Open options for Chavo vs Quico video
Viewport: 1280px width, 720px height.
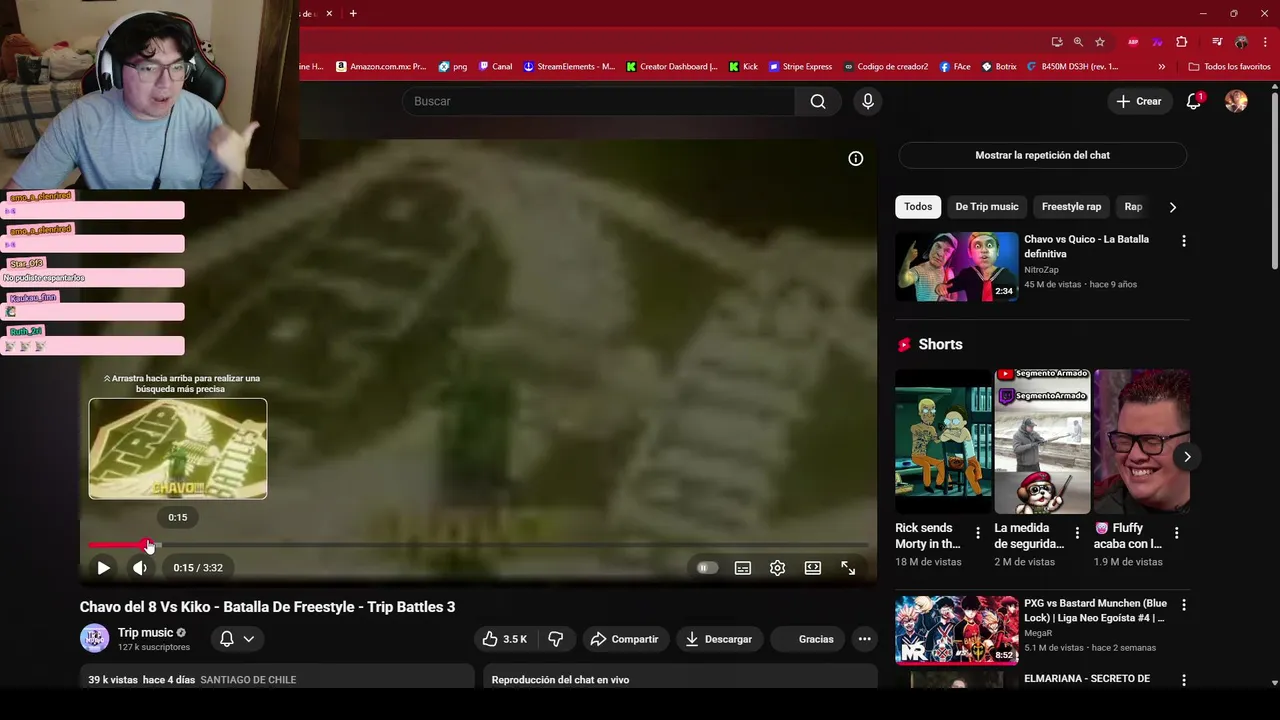click(1184, 241)
